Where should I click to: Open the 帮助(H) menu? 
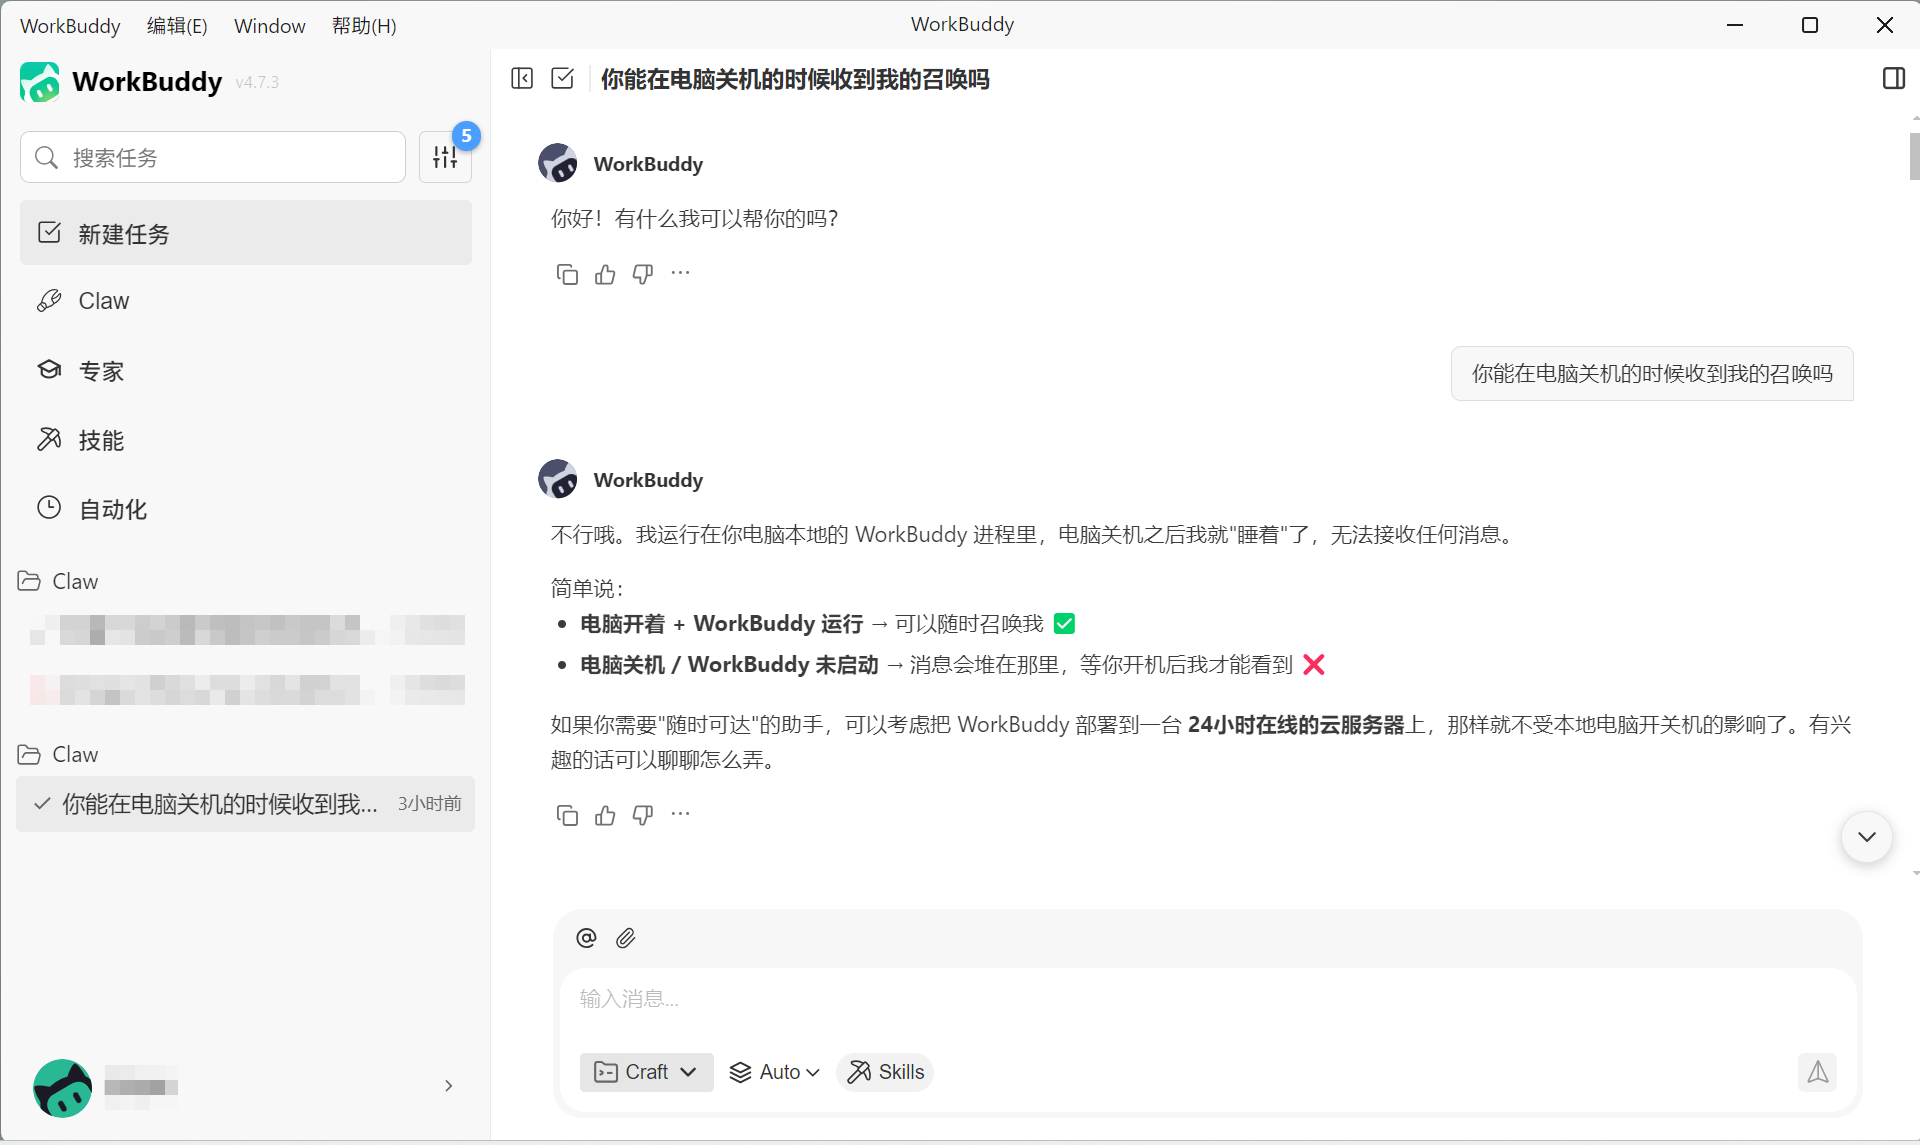click(x=364, y=25)
